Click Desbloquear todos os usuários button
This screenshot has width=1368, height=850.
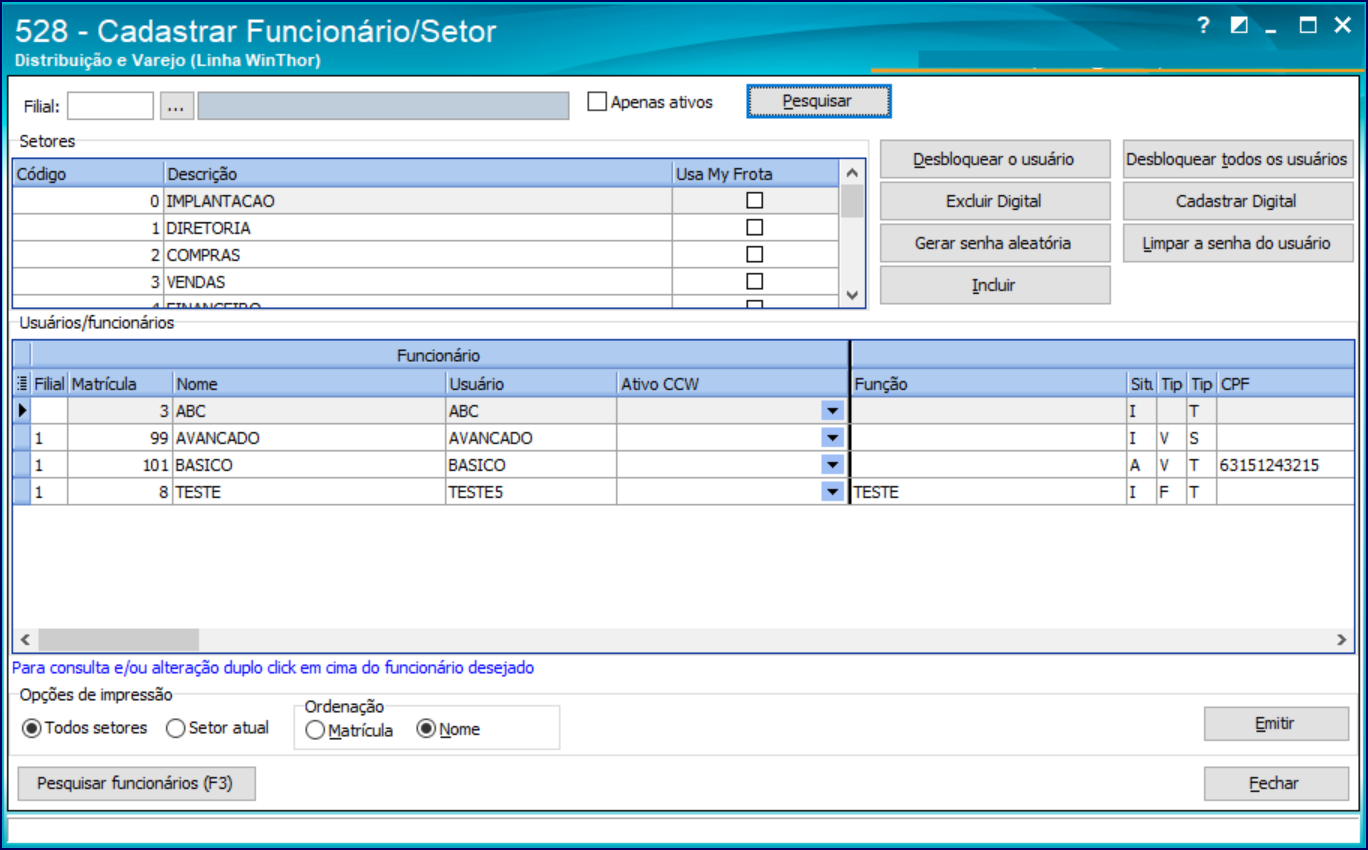pos(1238,159)
